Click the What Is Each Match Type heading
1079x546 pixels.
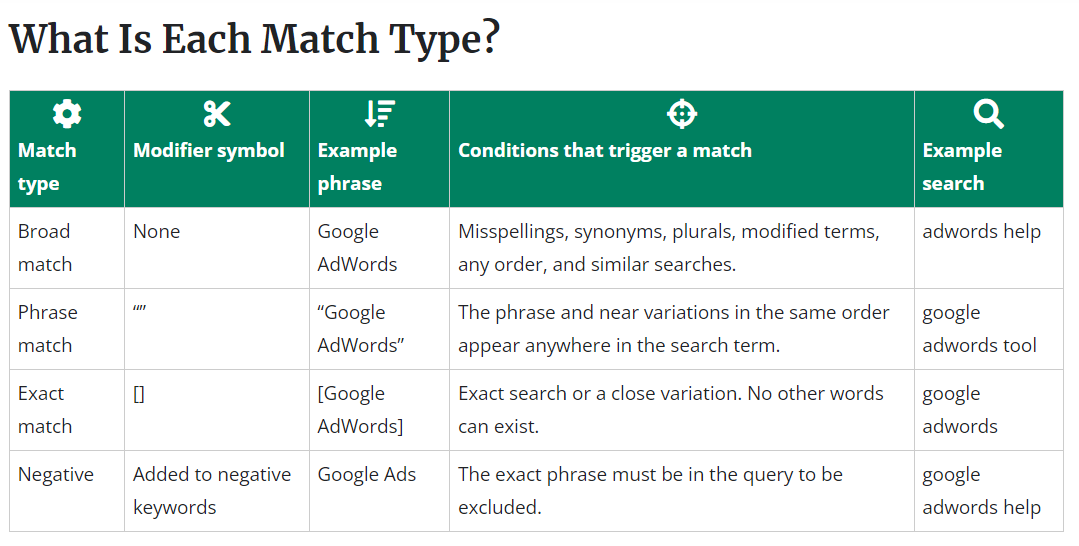(x=254, y=38)
